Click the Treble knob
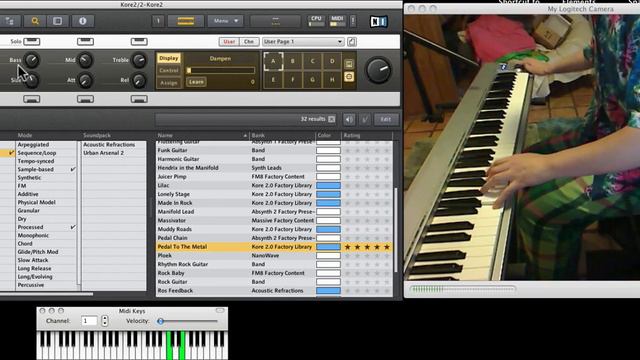Screen dimensions: 640x360 coord(139,60)
